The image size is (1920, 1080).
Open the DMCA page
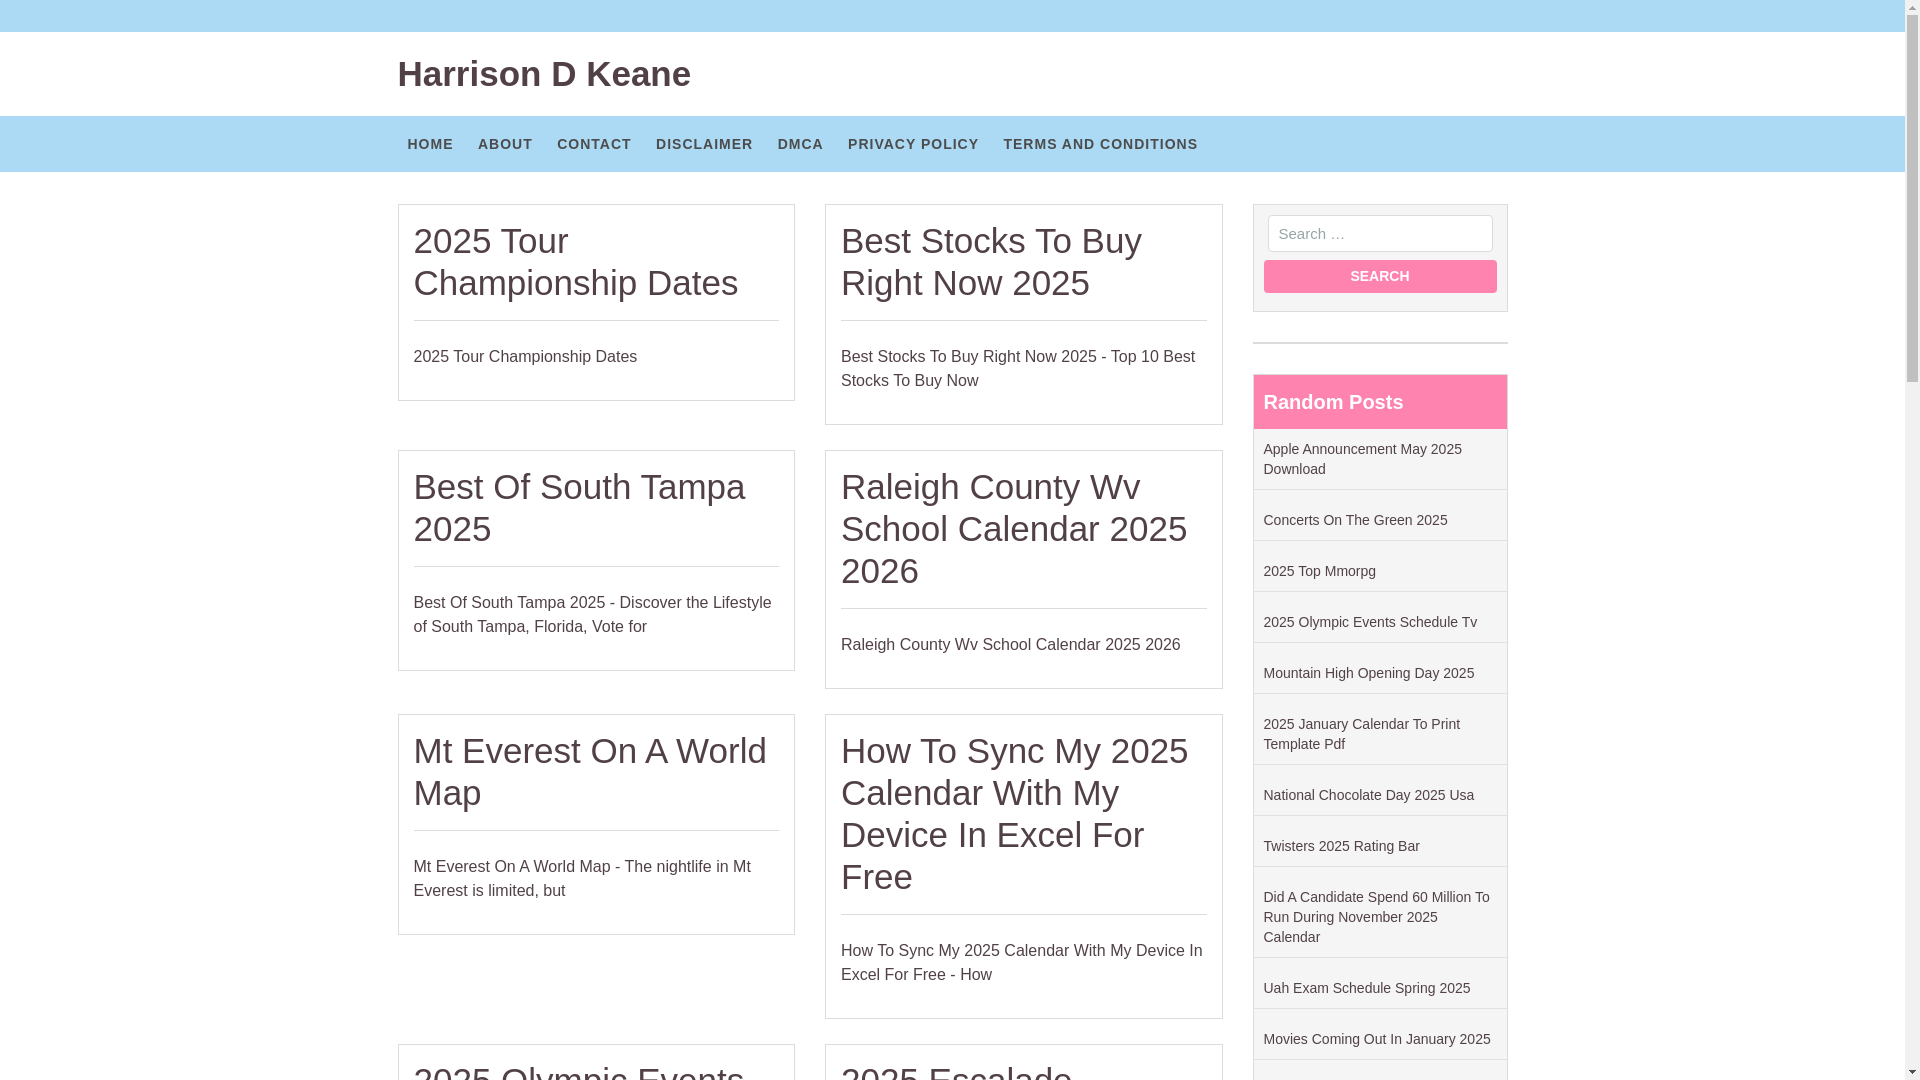pyautogui.click(x=800, y=144)
